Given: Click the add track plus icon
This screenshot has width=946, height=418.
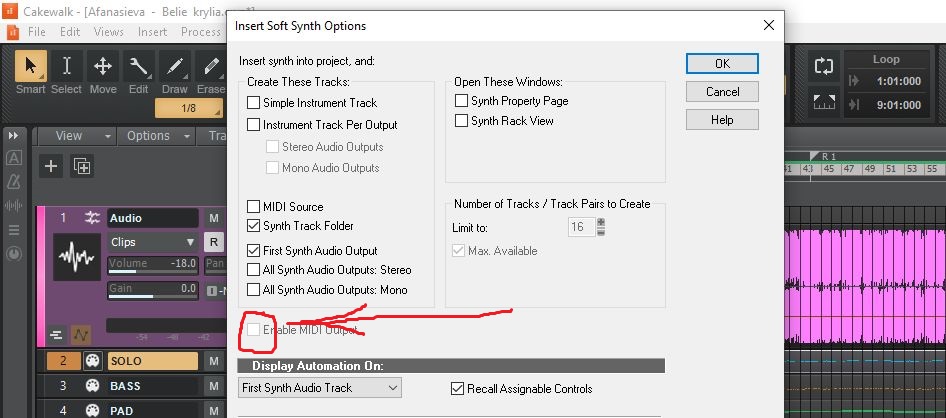Looking at the screenshot, I should (51, 166).
